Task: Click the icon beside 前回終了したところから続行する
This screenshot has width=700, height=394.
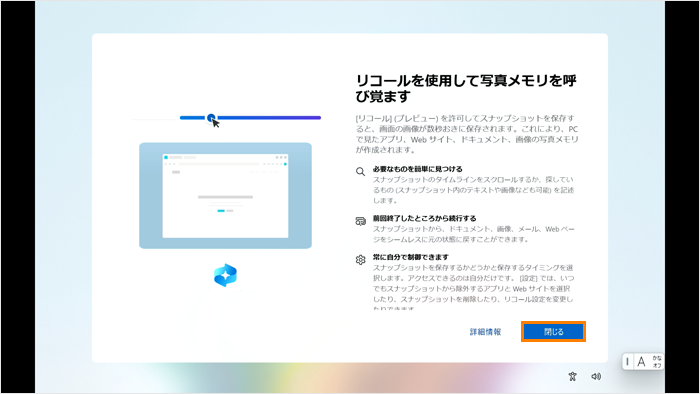Action: (x=360, y=221)
